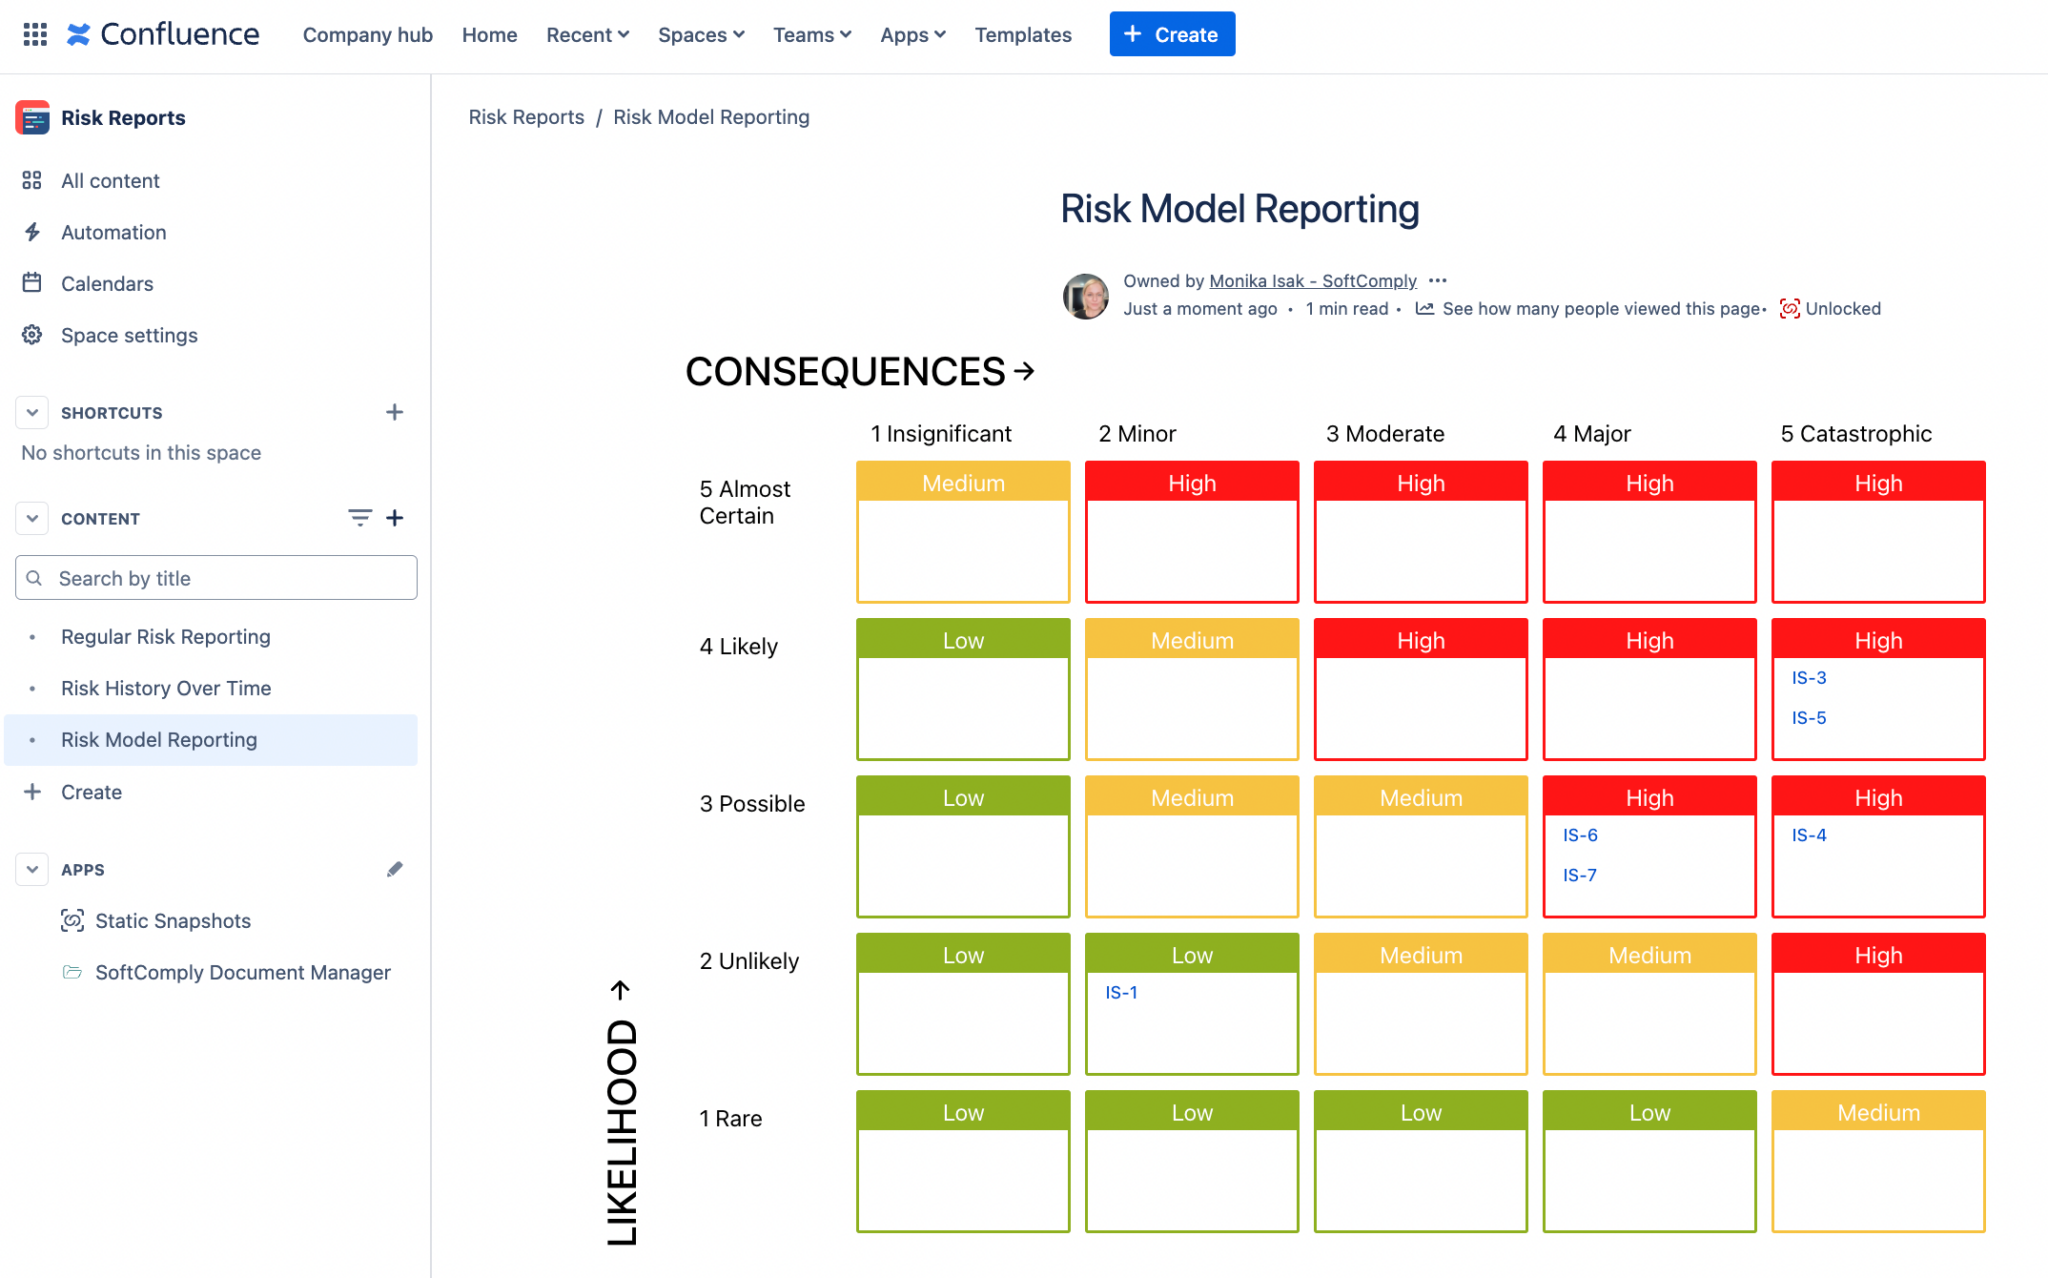Image resolution: width=2048 pixels, height=1278 pixels.
Task: Open the Spaces dropdown
Action: coord(700,34)
